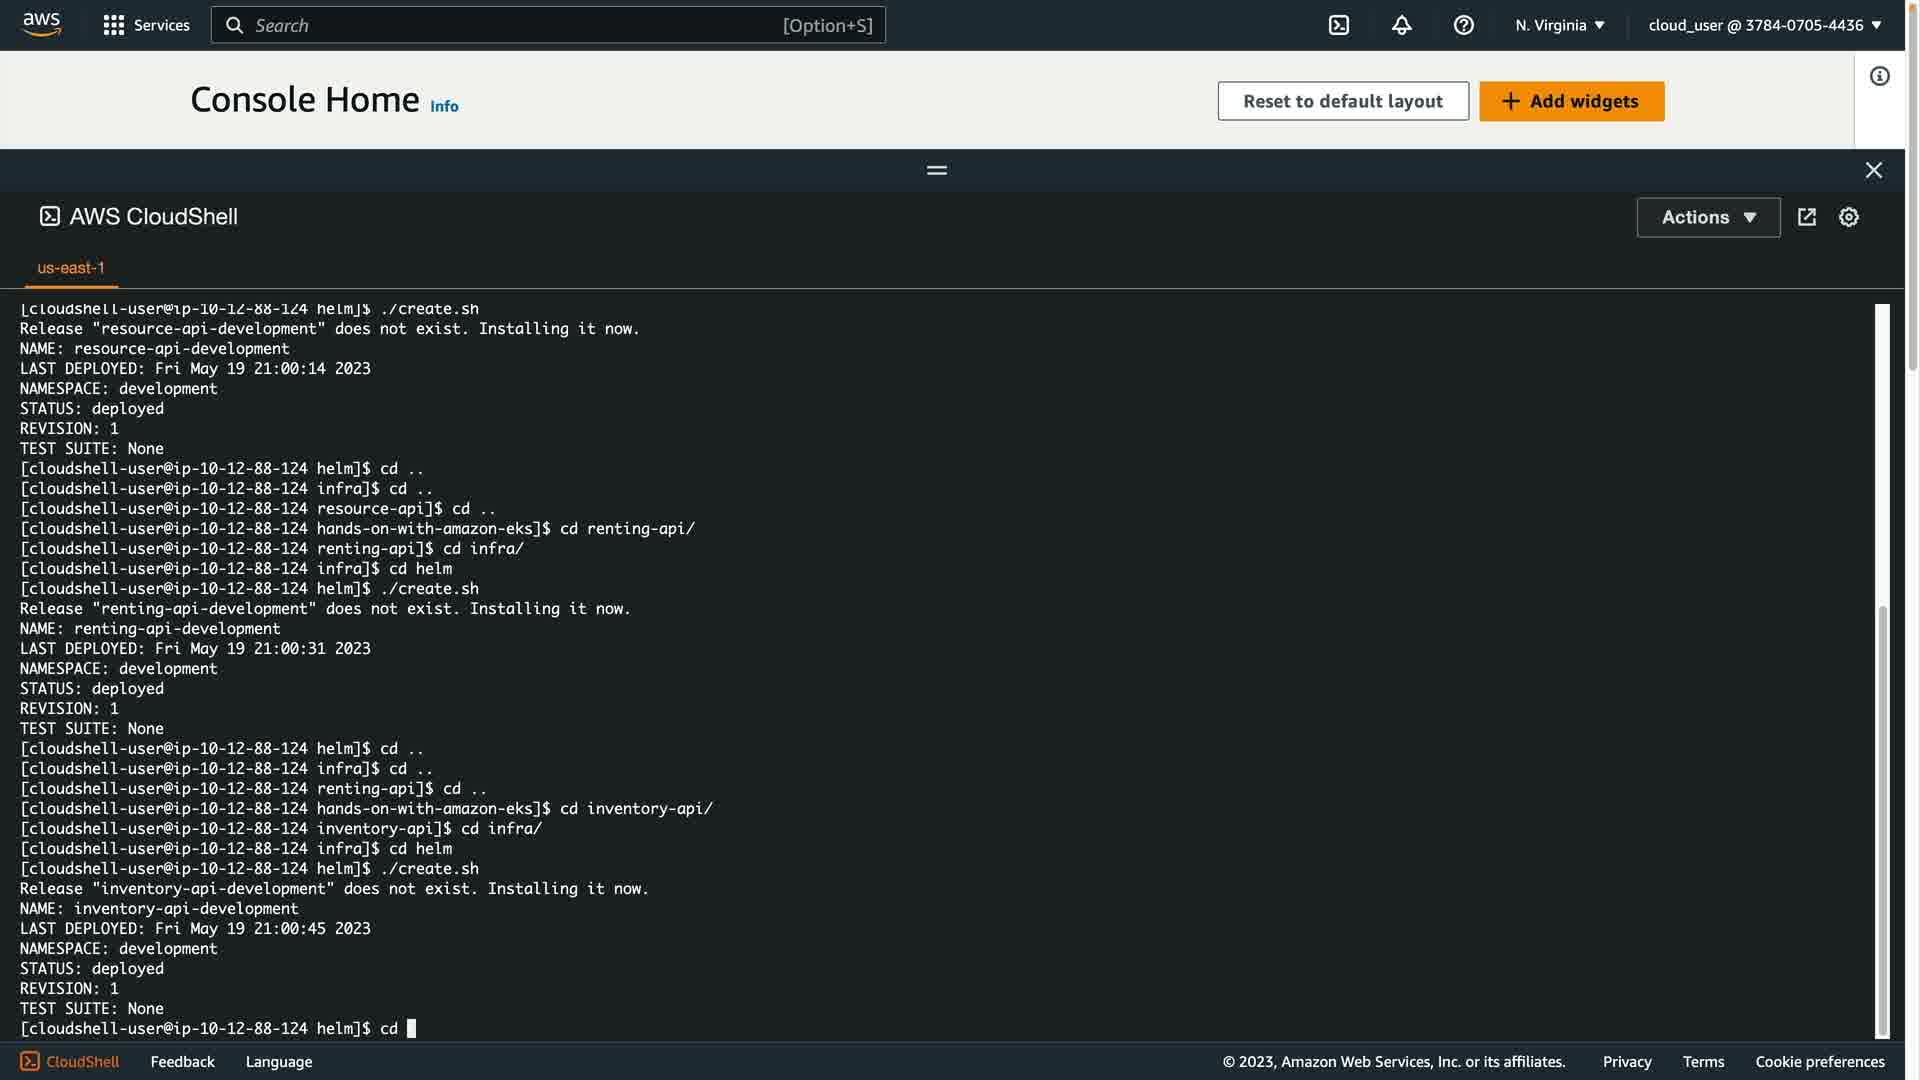
Task: Expand the cloud_user account dropdown
Action: coord(1764,25)
